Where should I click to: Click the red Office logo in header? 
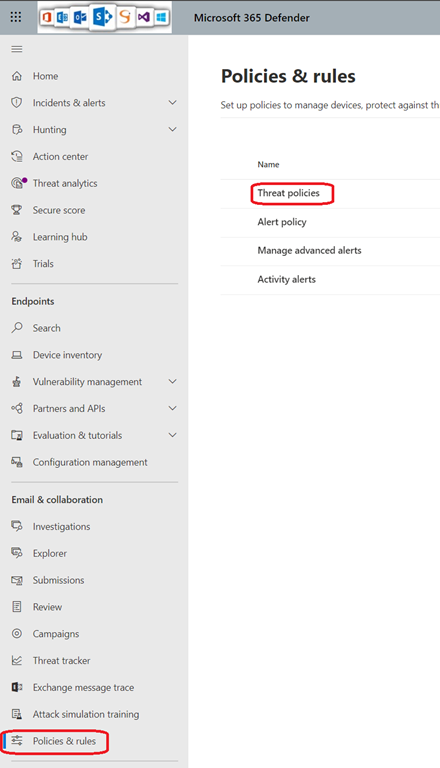(47, 18)
